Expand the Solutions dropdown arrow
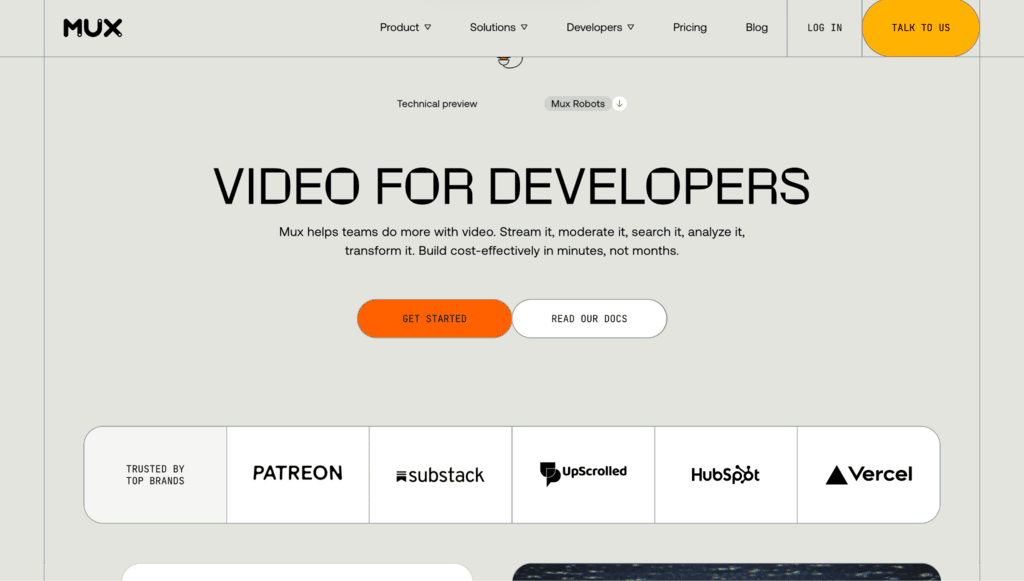 coord(524,27)
